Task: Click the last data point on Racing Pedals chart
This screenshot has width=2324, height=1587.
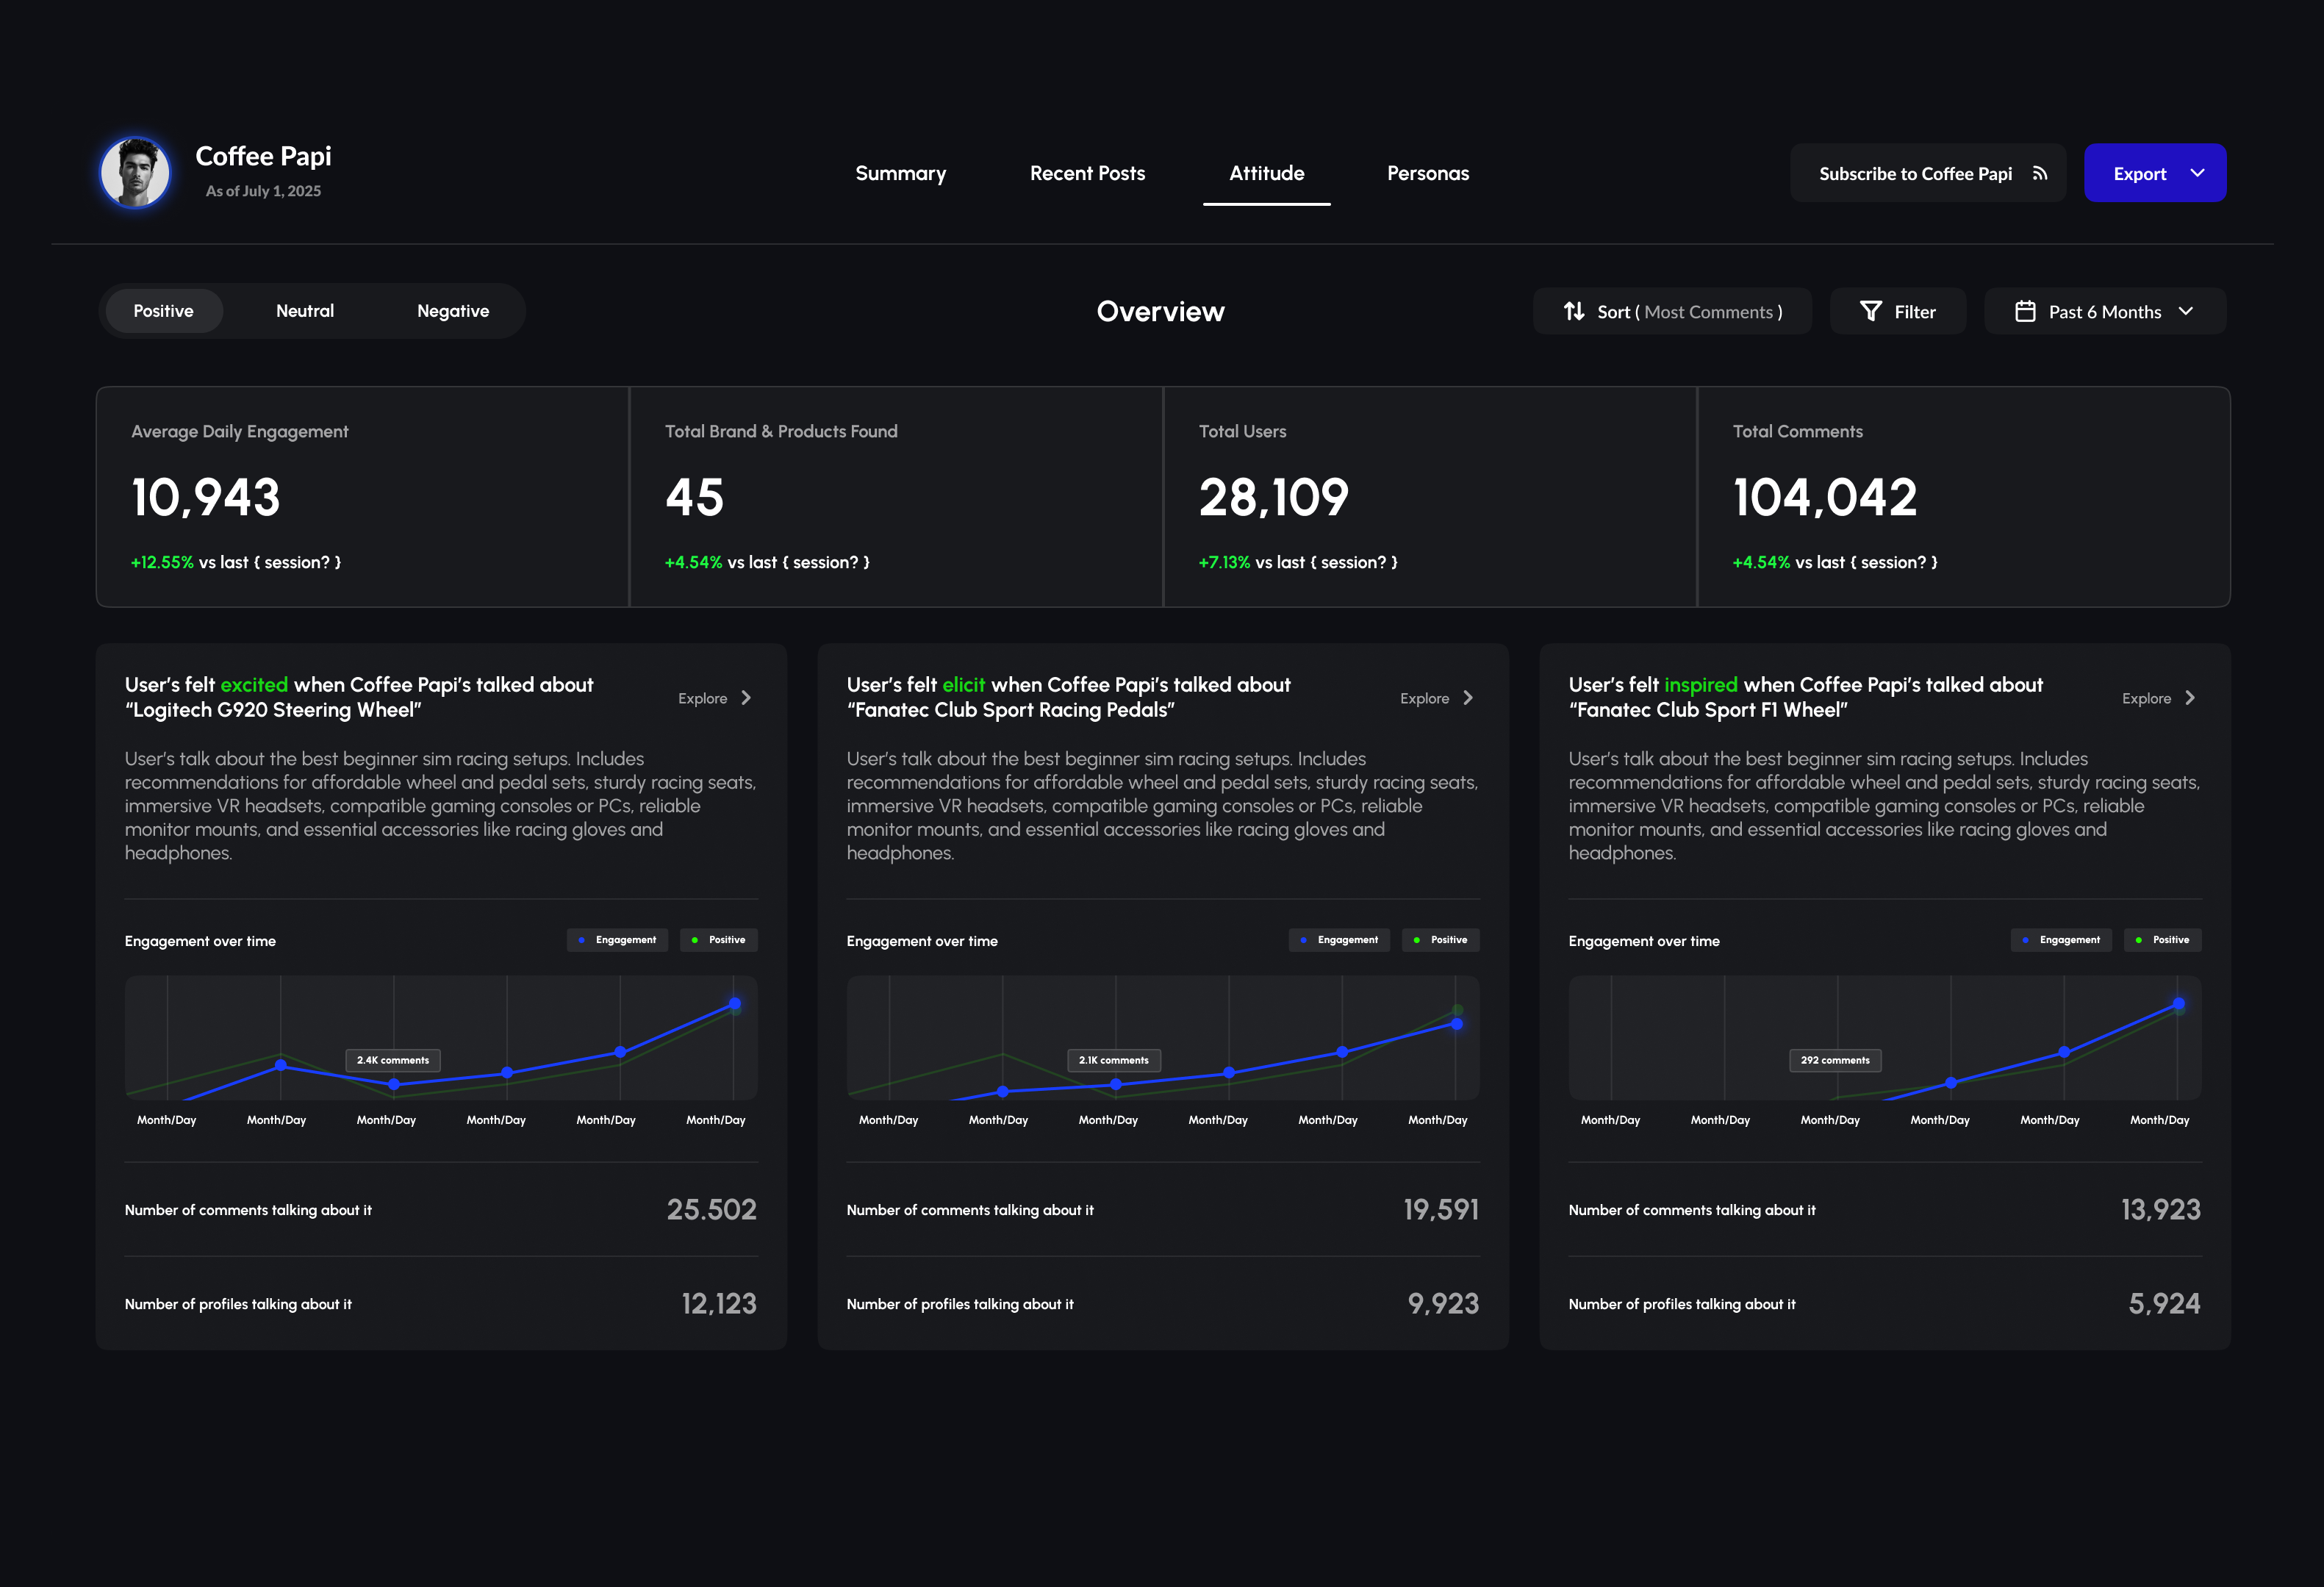Action: coord(1457,1024)
